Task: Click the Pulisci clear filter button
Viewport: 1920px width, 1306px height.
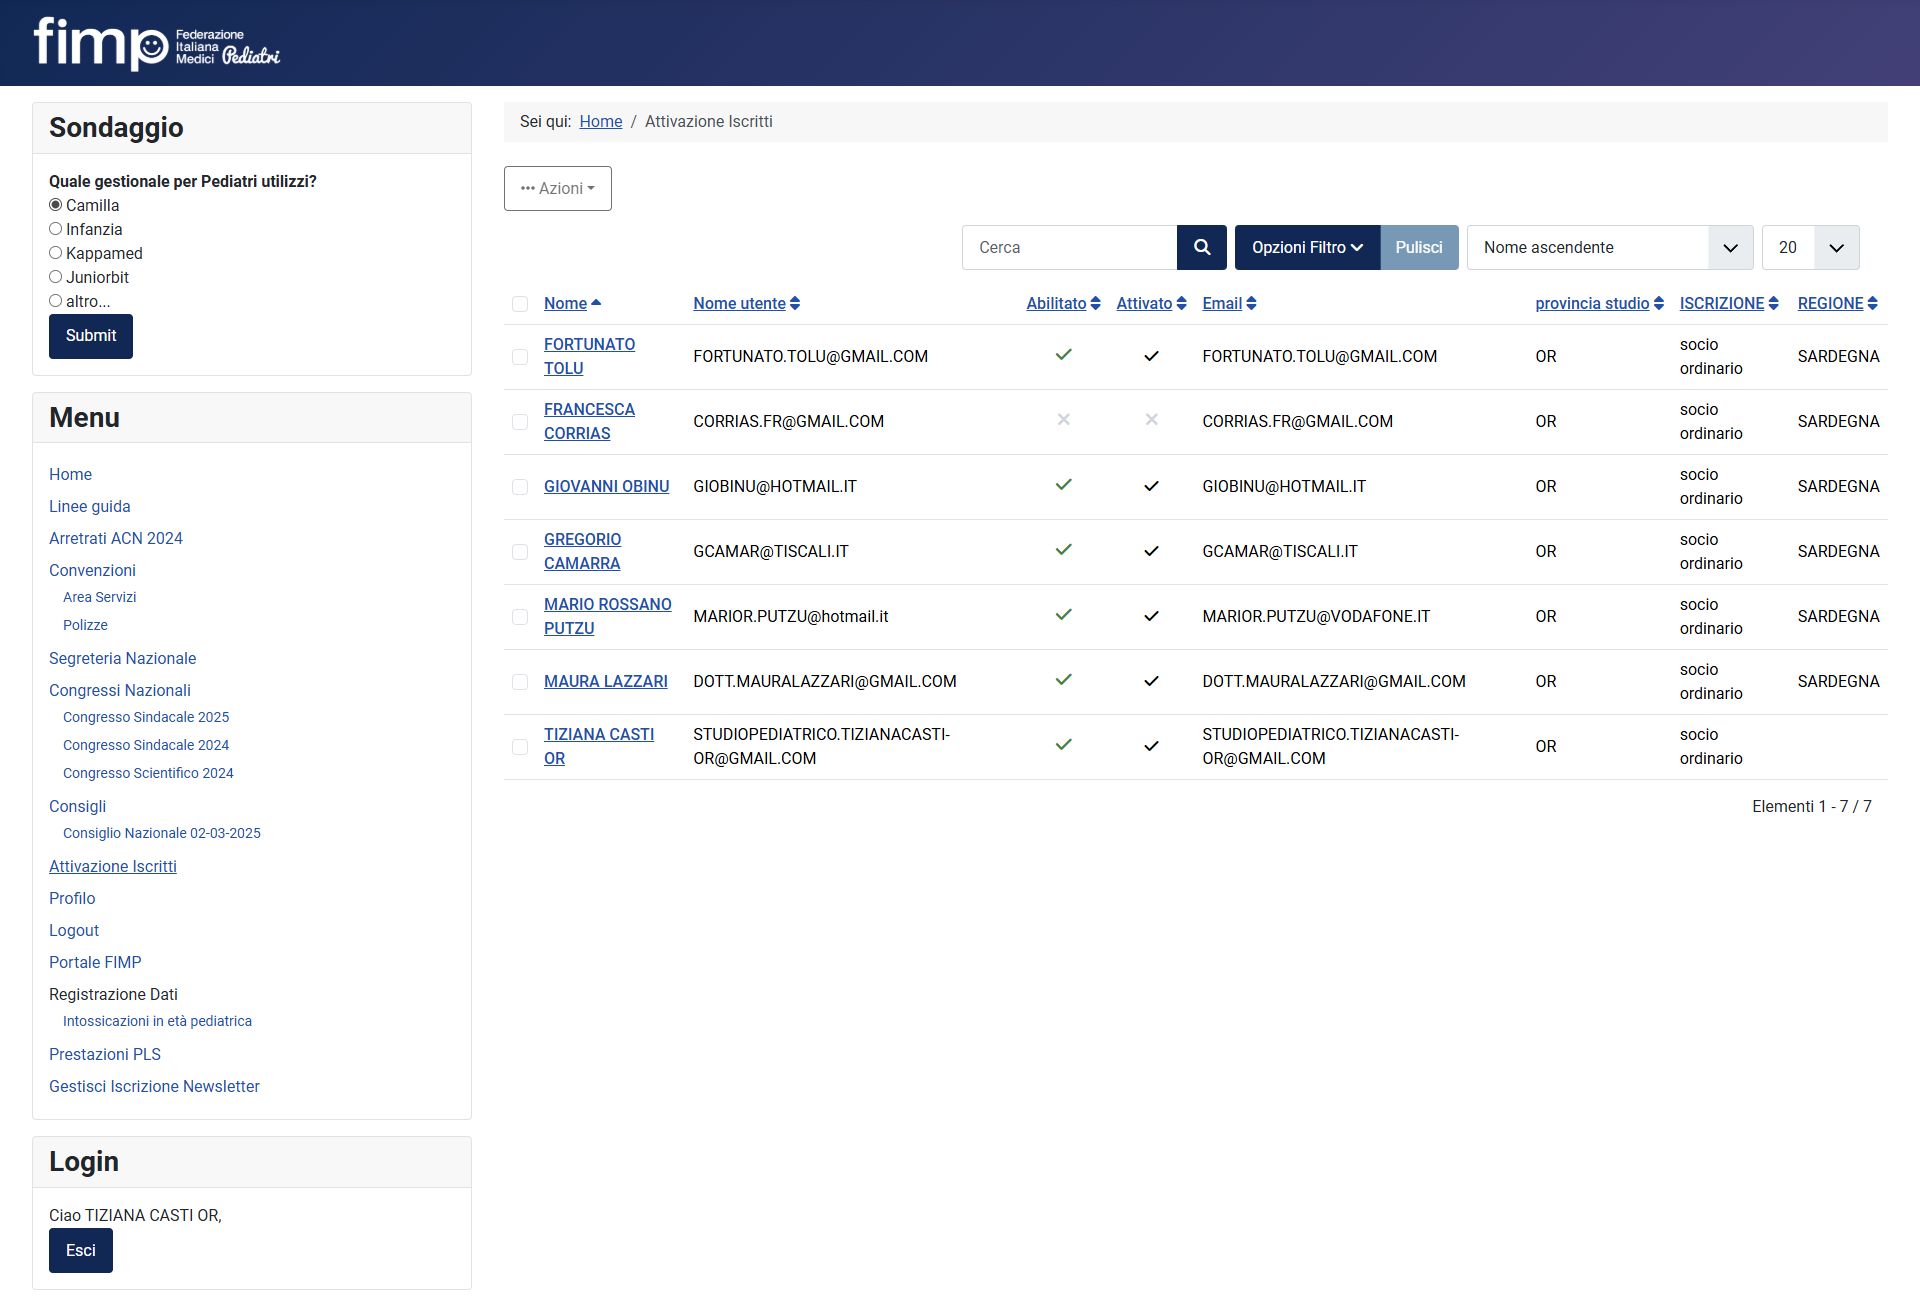Action: tap(1418, 247)
